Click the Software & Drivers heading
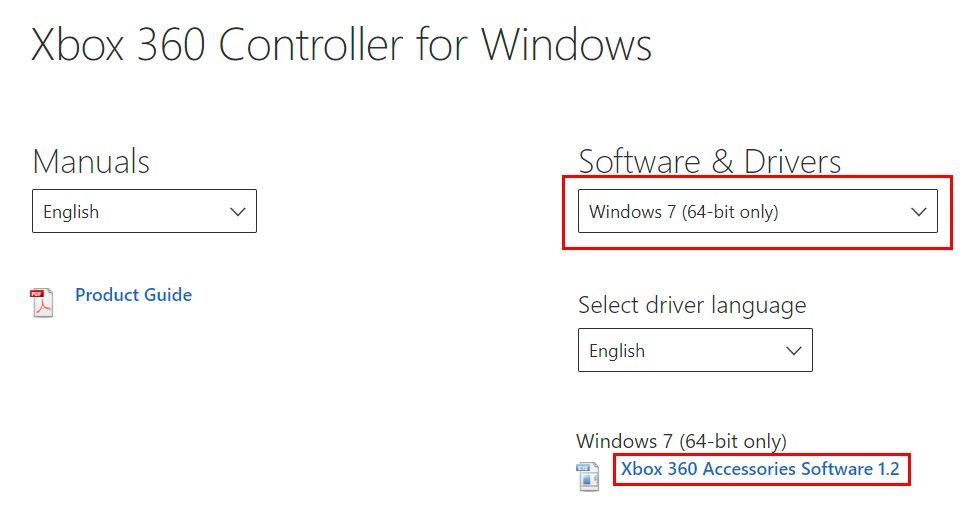The image size is (970, 518). 710,162
